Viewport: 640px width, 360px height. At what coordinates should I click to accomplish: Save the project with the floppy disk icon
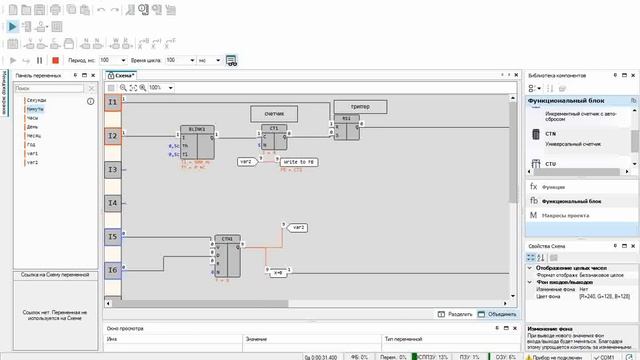point(40,9)
